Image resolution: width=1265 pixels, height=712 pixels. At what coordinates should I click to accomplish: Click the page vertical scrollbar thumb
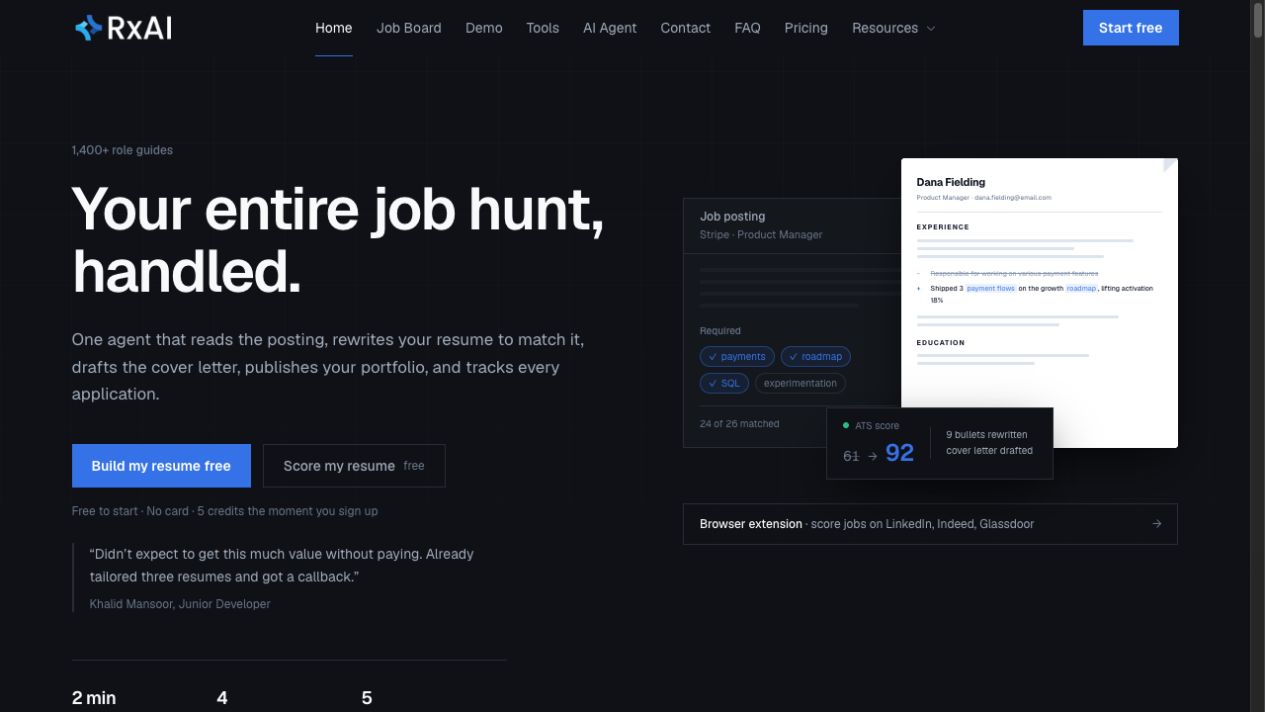[1258, 20]
